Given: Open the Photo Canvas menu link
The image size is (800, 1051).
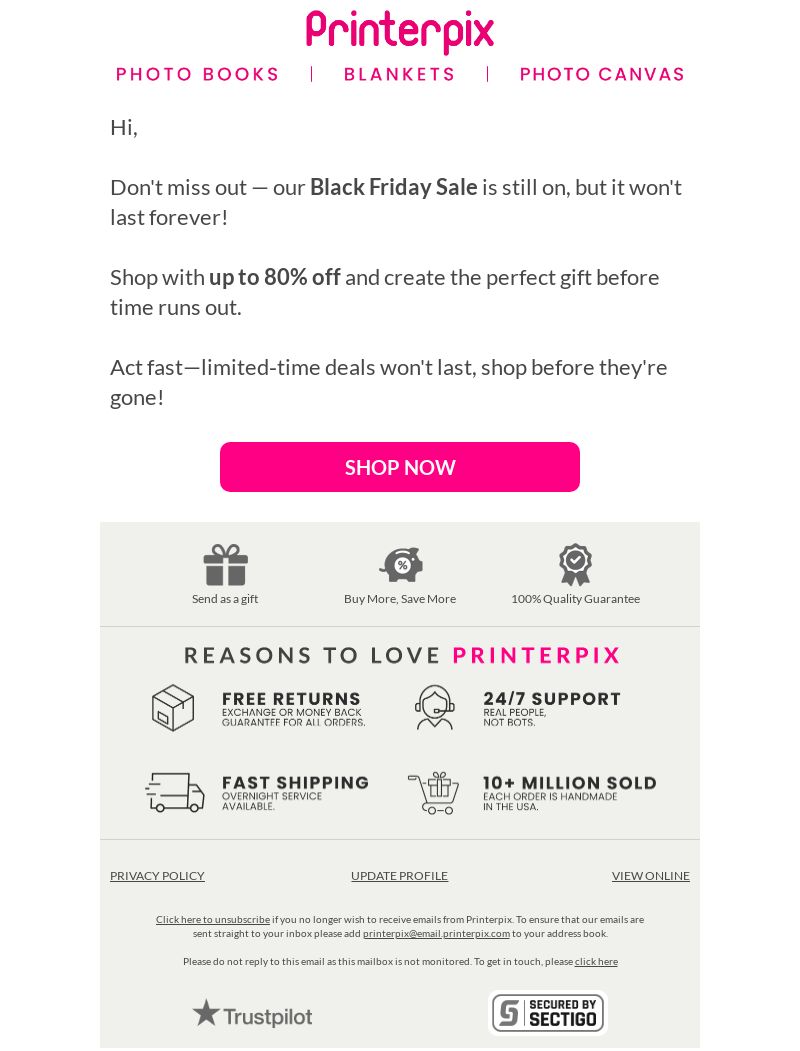Looking at the screenshot, I should (x=602, y=74).
